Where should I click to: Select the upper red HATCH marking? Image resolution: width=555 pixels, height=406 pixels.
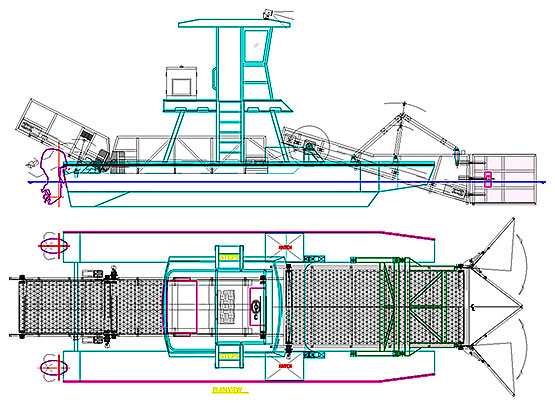click(x=285, y=247)
